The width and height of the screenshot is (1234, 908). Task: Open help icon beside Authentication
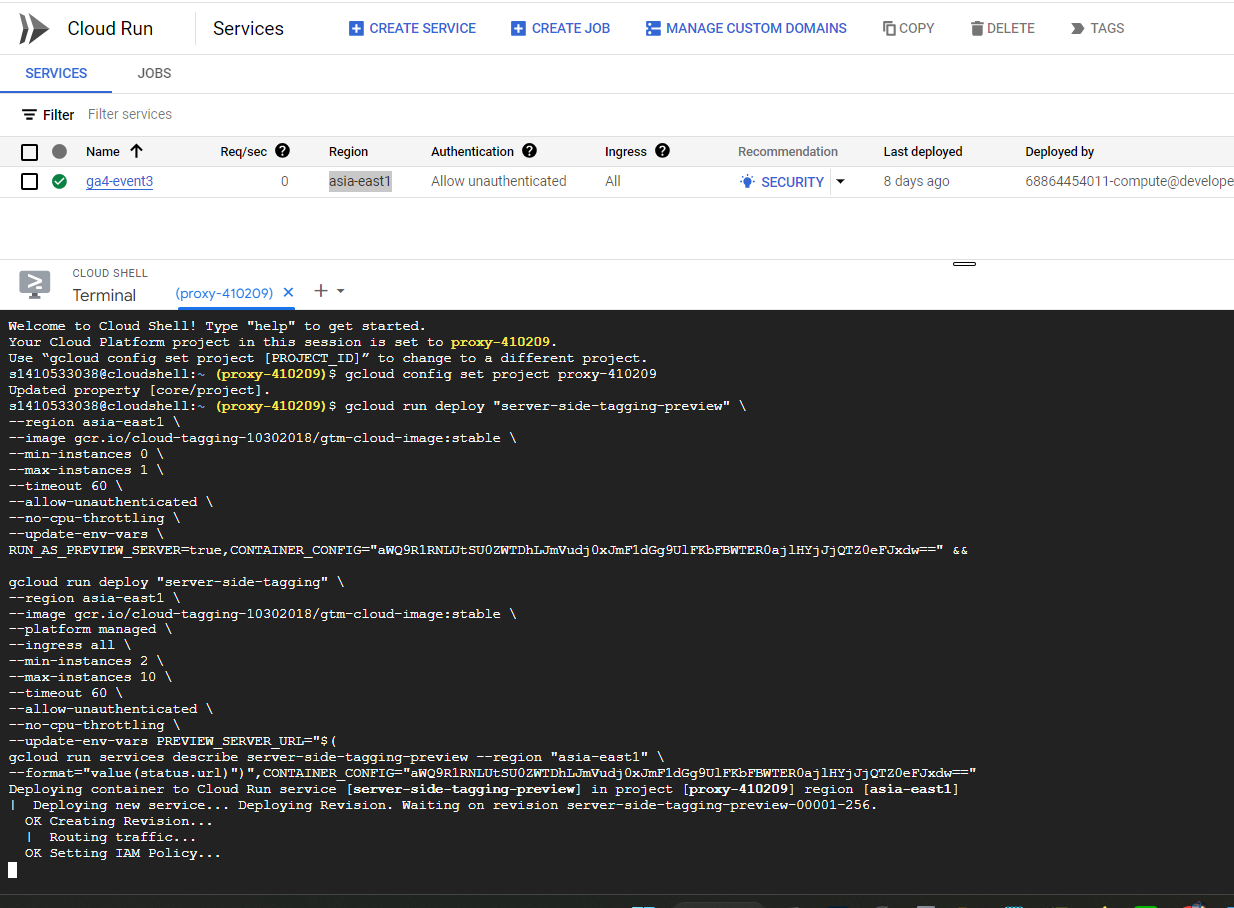tap(529, 151)
